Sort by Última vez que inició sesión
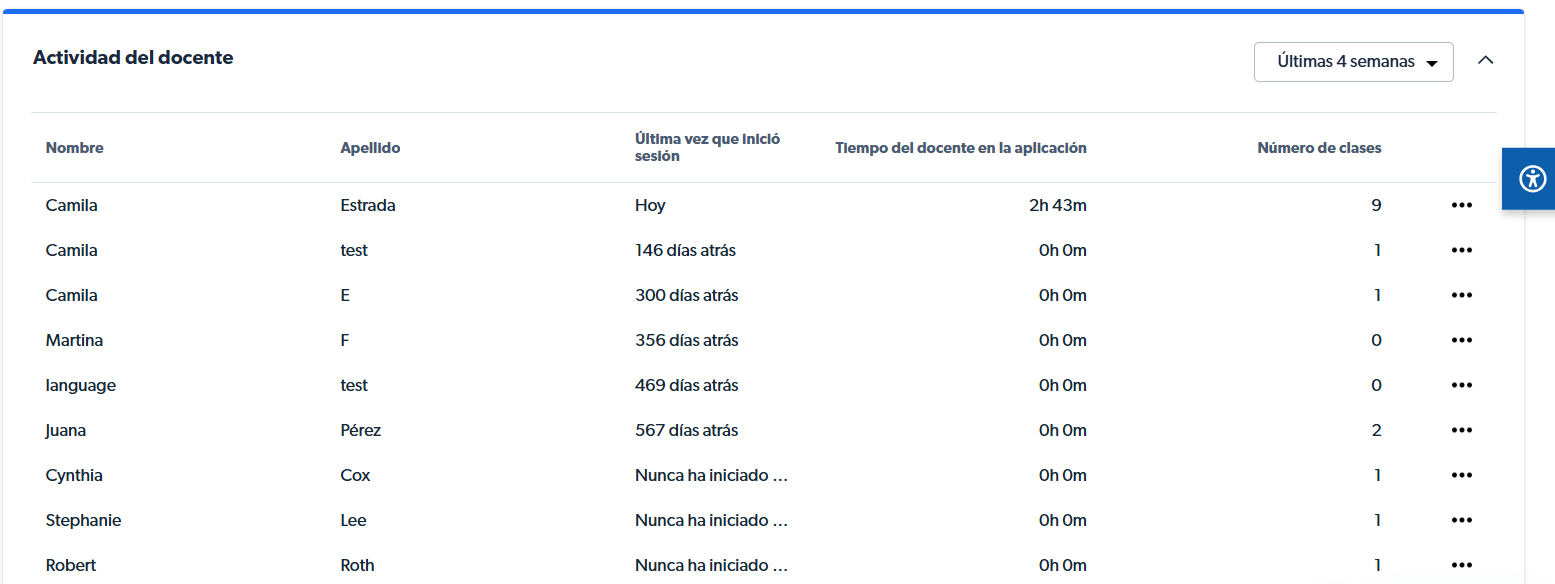The height and width of the screenshot is (584, 1555). (x=707, y=148)
